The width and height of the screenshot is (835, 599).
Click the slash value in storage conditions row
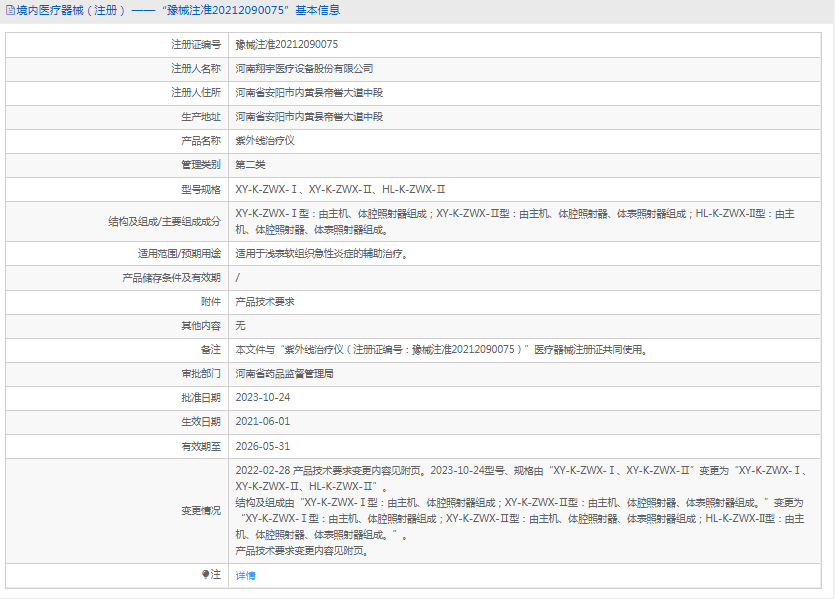[x=238, y=277]
